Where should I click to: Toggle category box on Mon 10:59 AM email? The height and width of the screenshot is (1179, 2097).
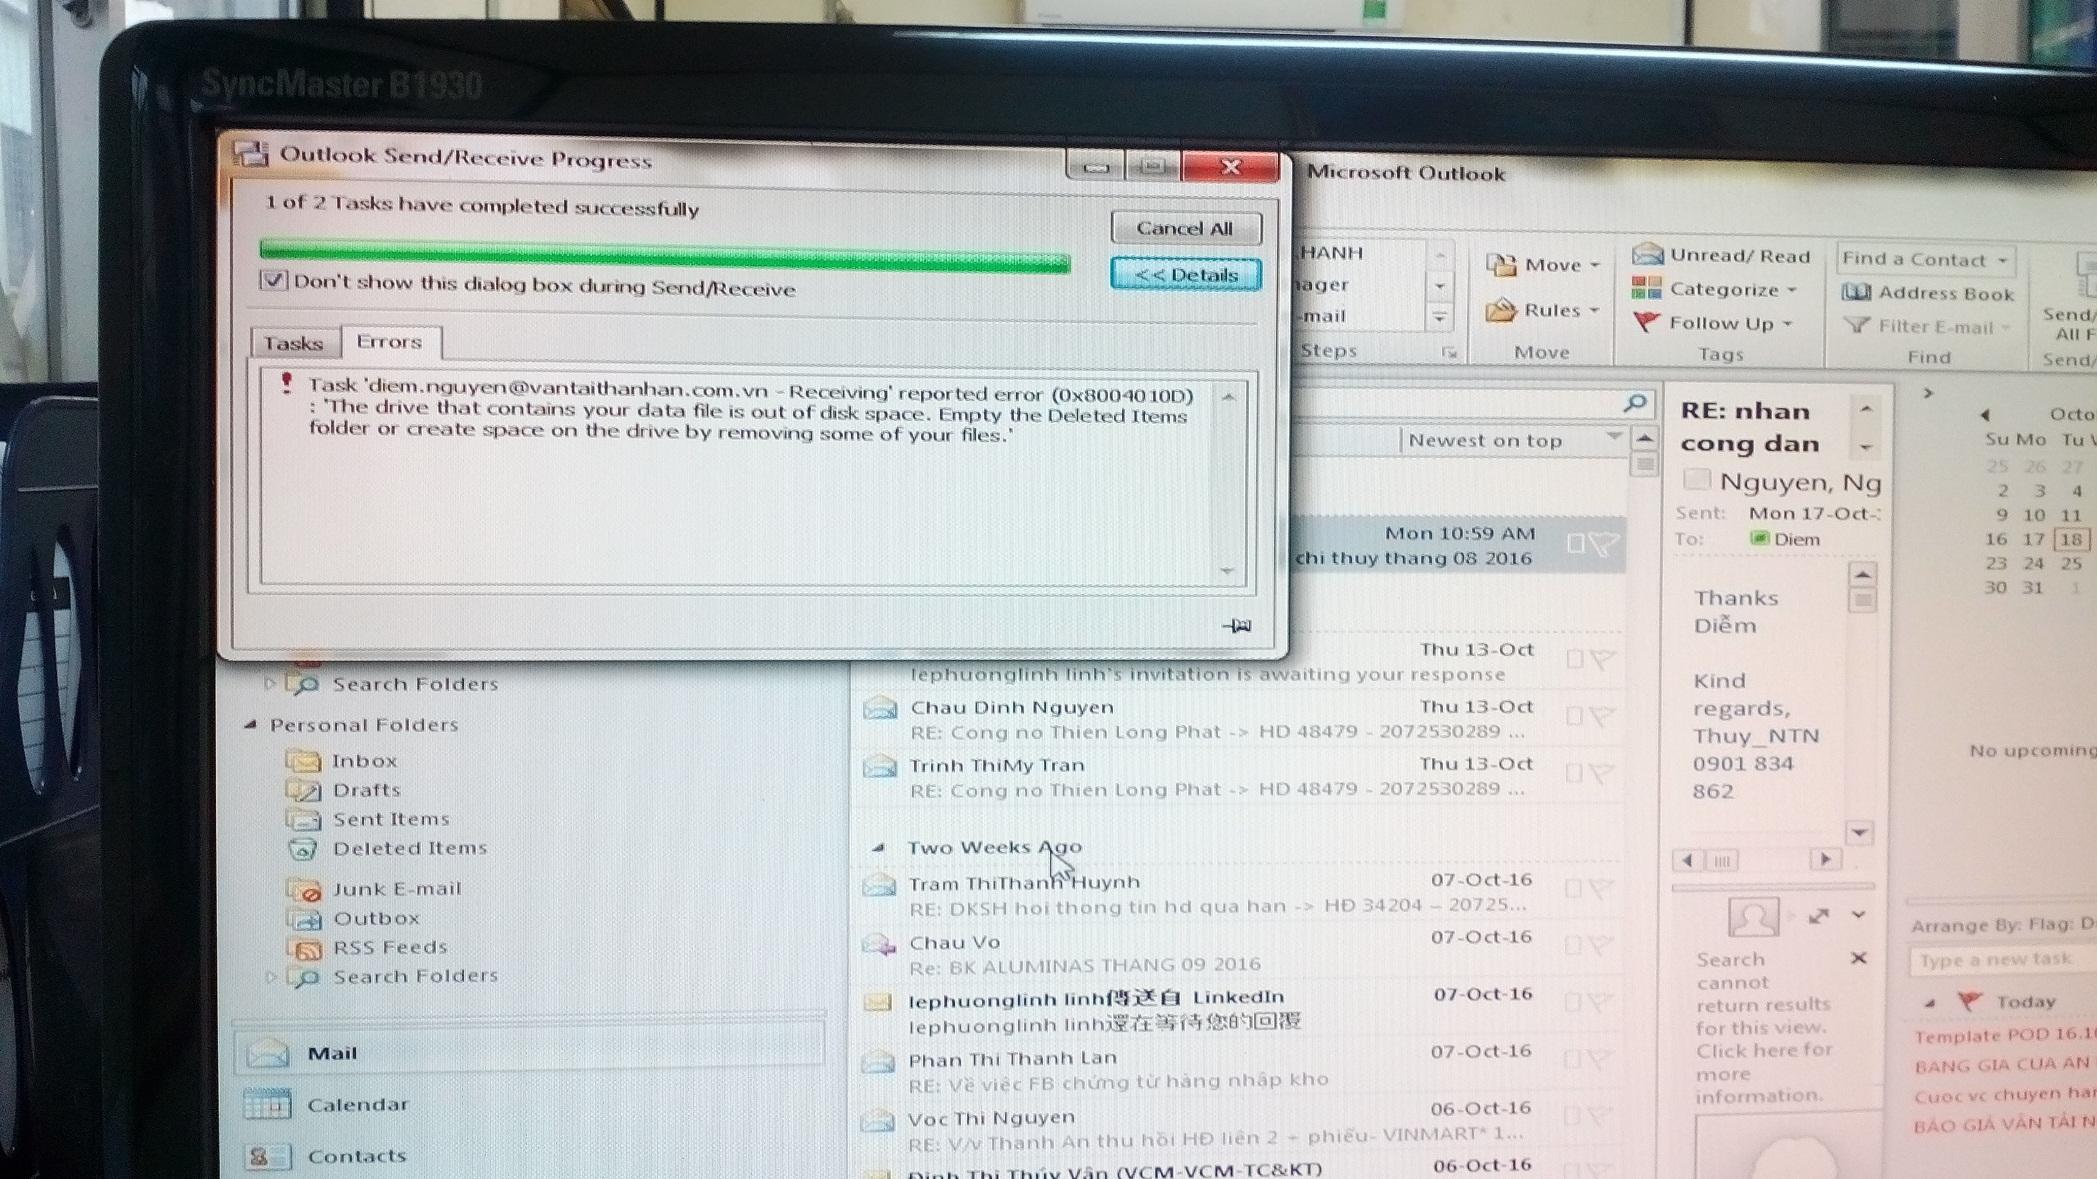tap(1575, 543)
